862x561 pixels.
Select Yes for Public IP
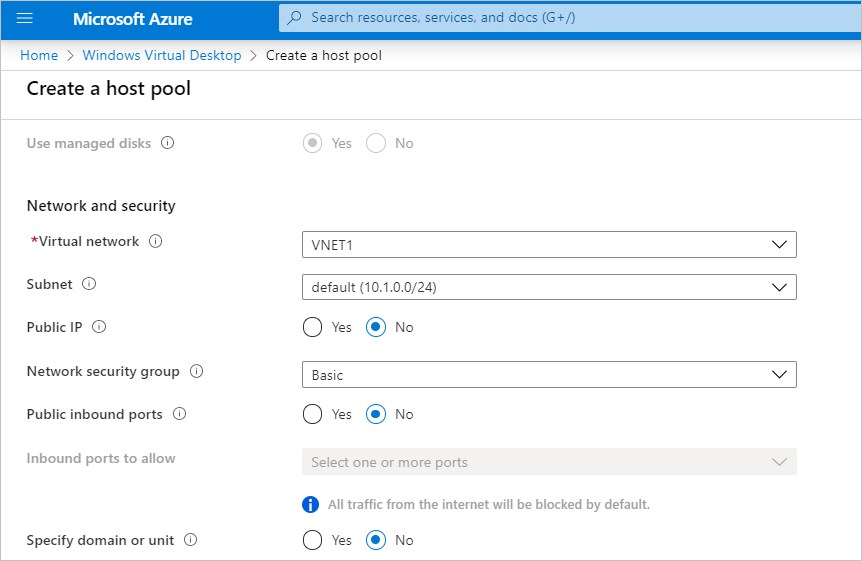point(312,327)
